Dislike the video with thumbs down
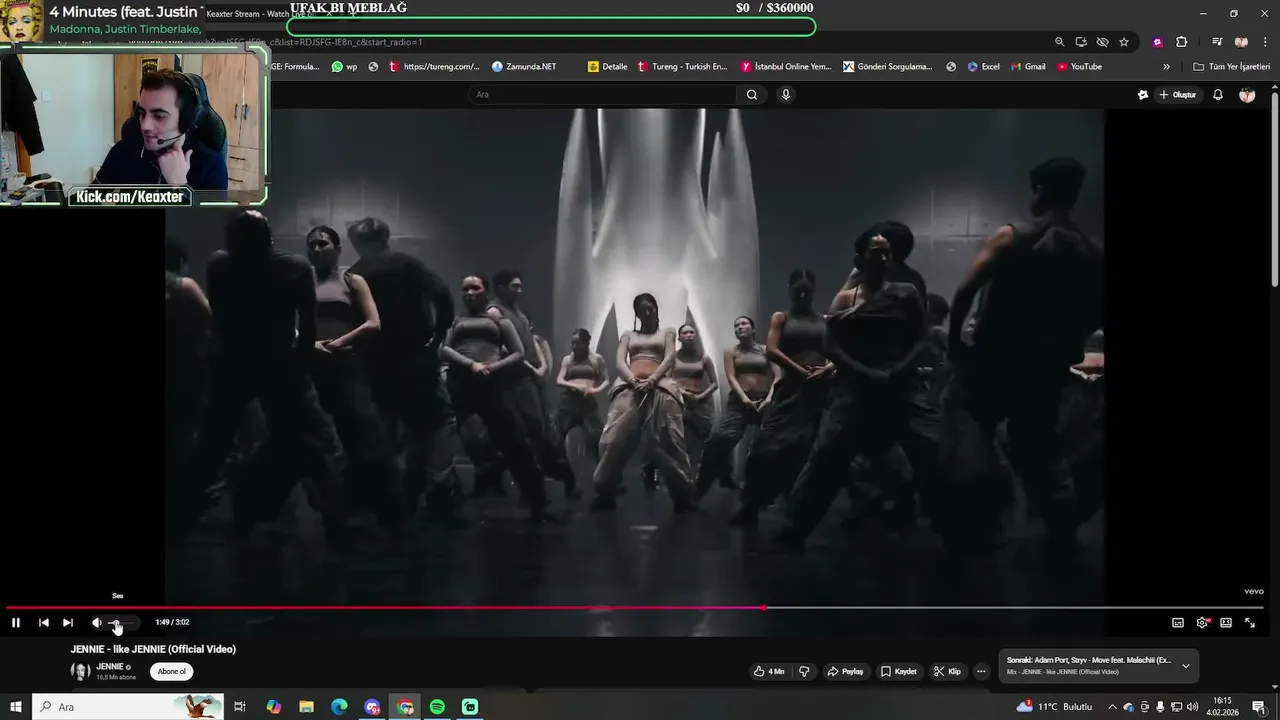The image size is (1280, 720). click(x=804, y=671)
